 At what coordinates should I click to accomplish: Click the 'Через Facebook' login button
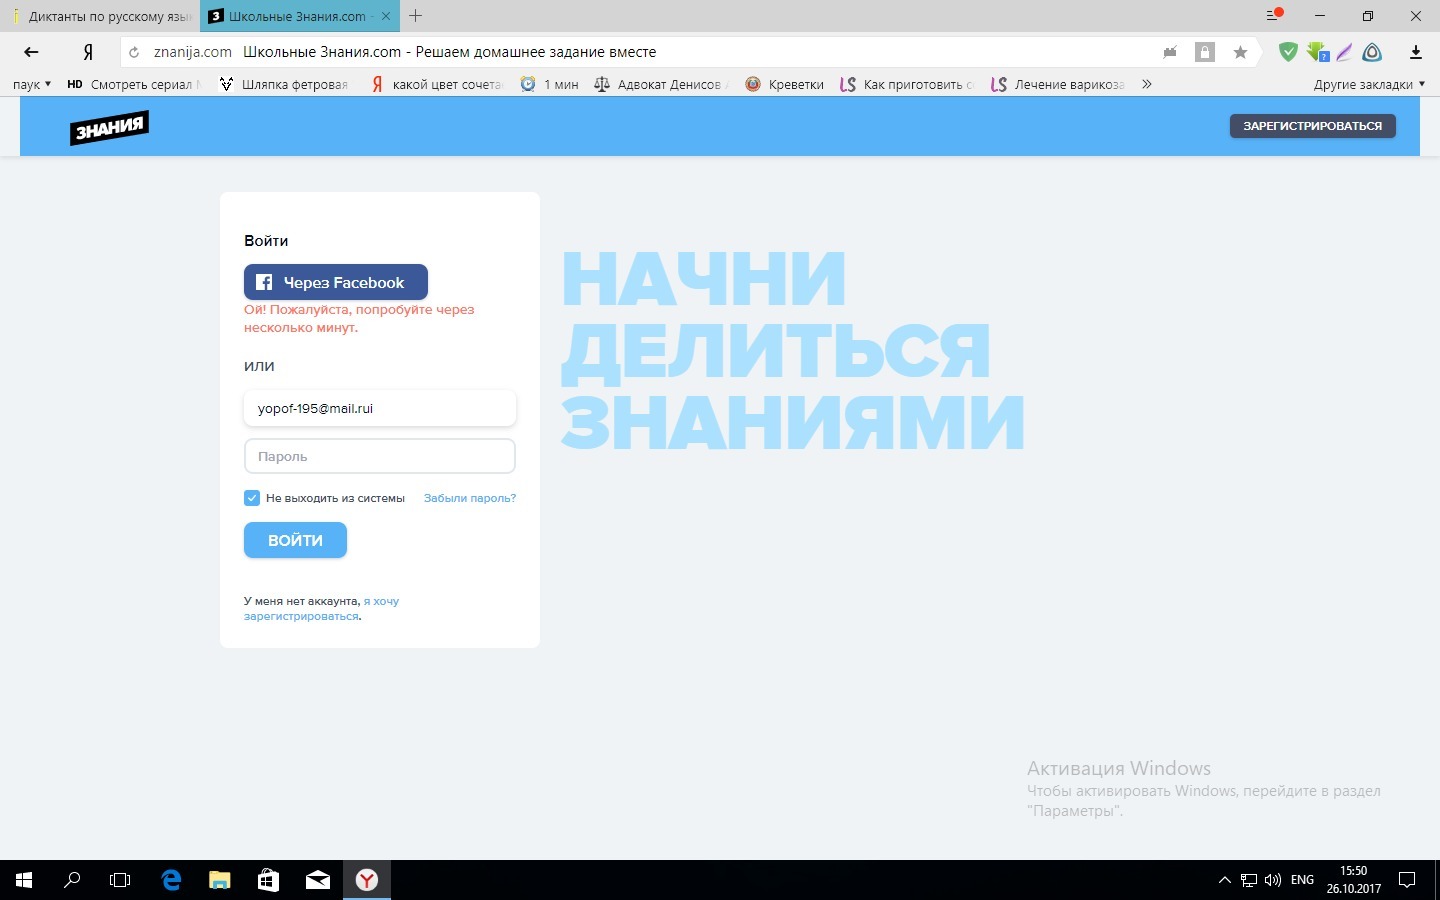(x=335, y=282)
